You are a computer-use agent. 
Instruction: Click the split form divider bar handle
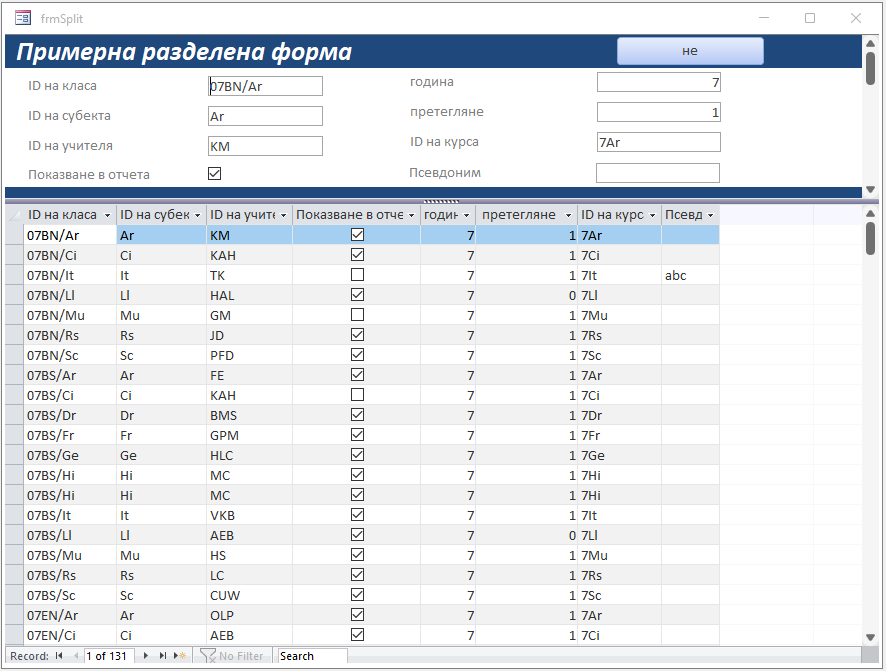[441, 201]
